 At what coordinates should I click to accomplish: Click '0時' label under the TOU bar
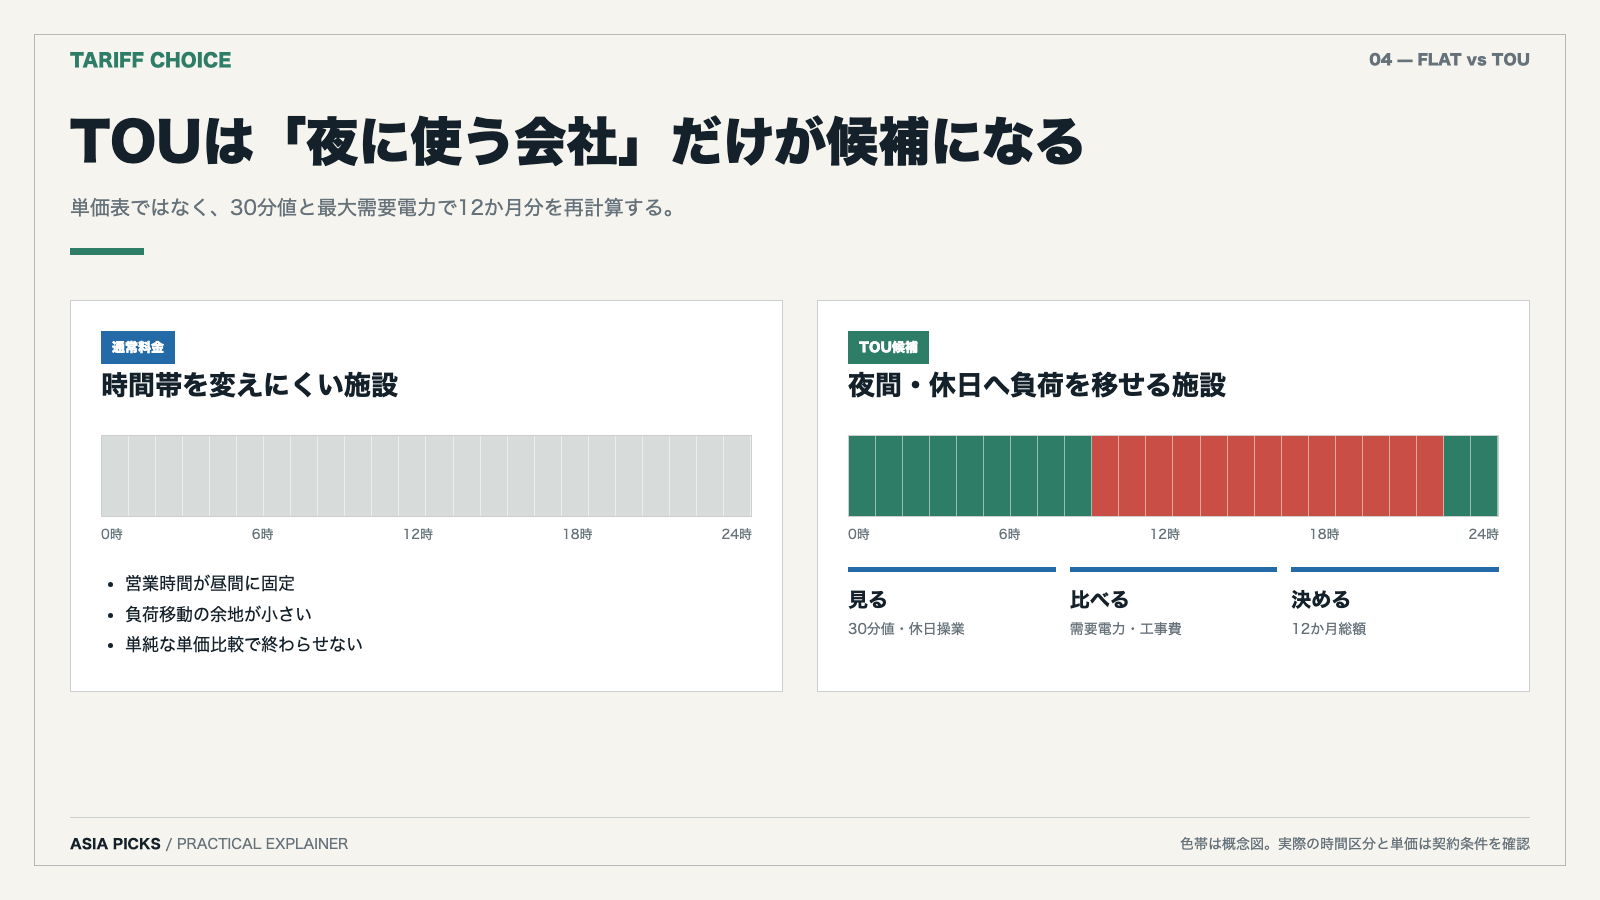click(x=859, y=534)
